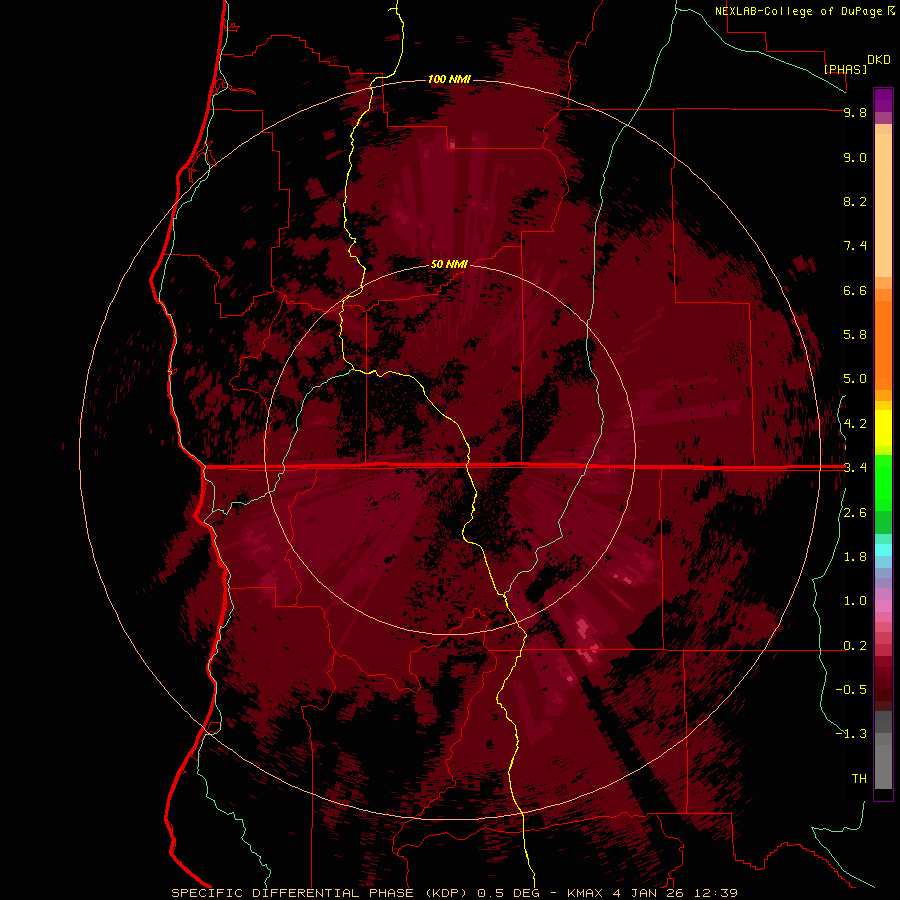Click the 100 NMI range ring label
Screen dimensions: 900x900
tap(449, 79)
